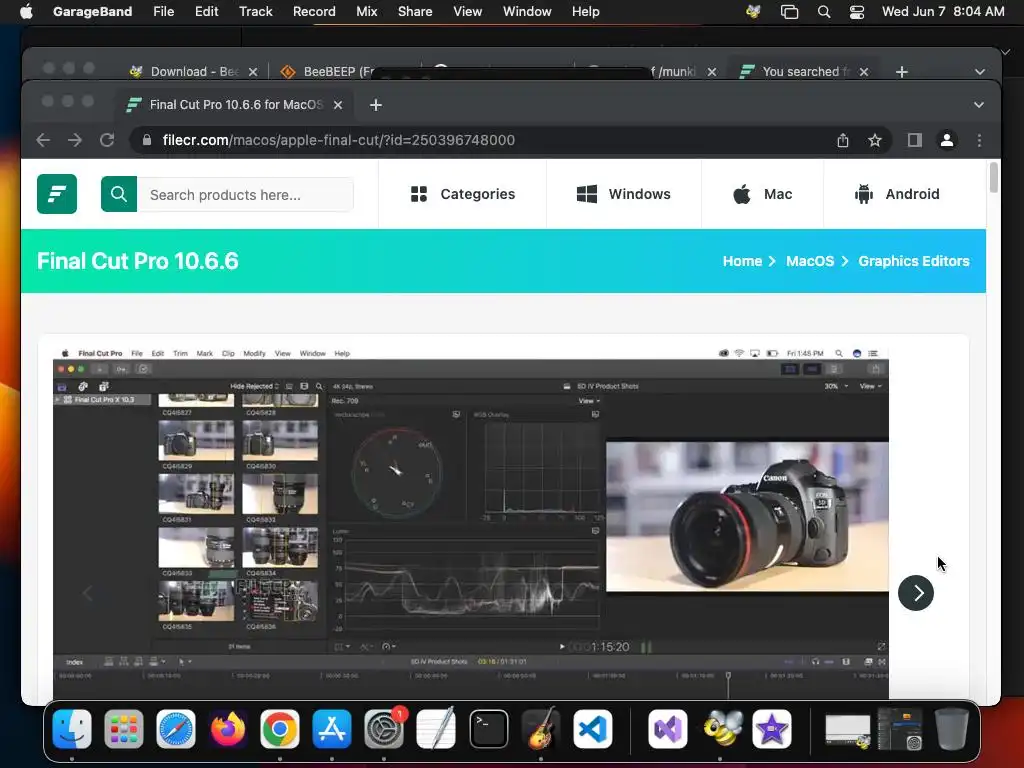The width and height of the screenshot is (1024, 768).
Task: Open Firefox from the Dock
Action: click(x=228, y=729)
